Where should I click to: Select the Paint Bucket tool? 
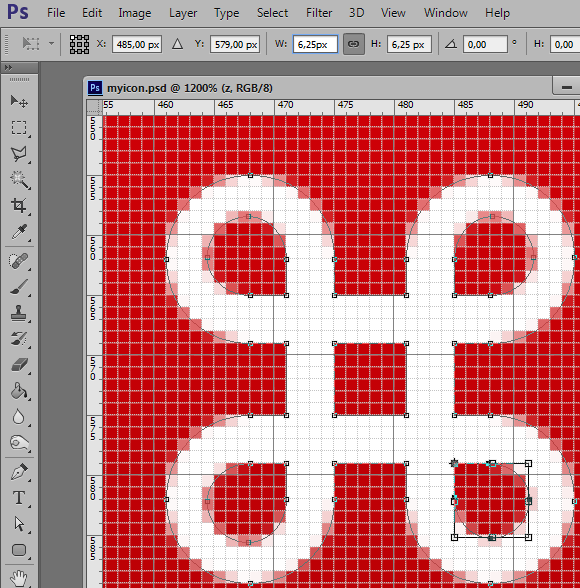pos(19,391)
